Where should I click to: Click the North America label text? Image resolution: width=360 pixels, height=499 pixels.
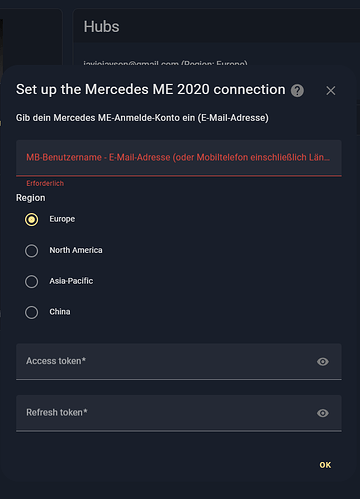click(76, 250)
